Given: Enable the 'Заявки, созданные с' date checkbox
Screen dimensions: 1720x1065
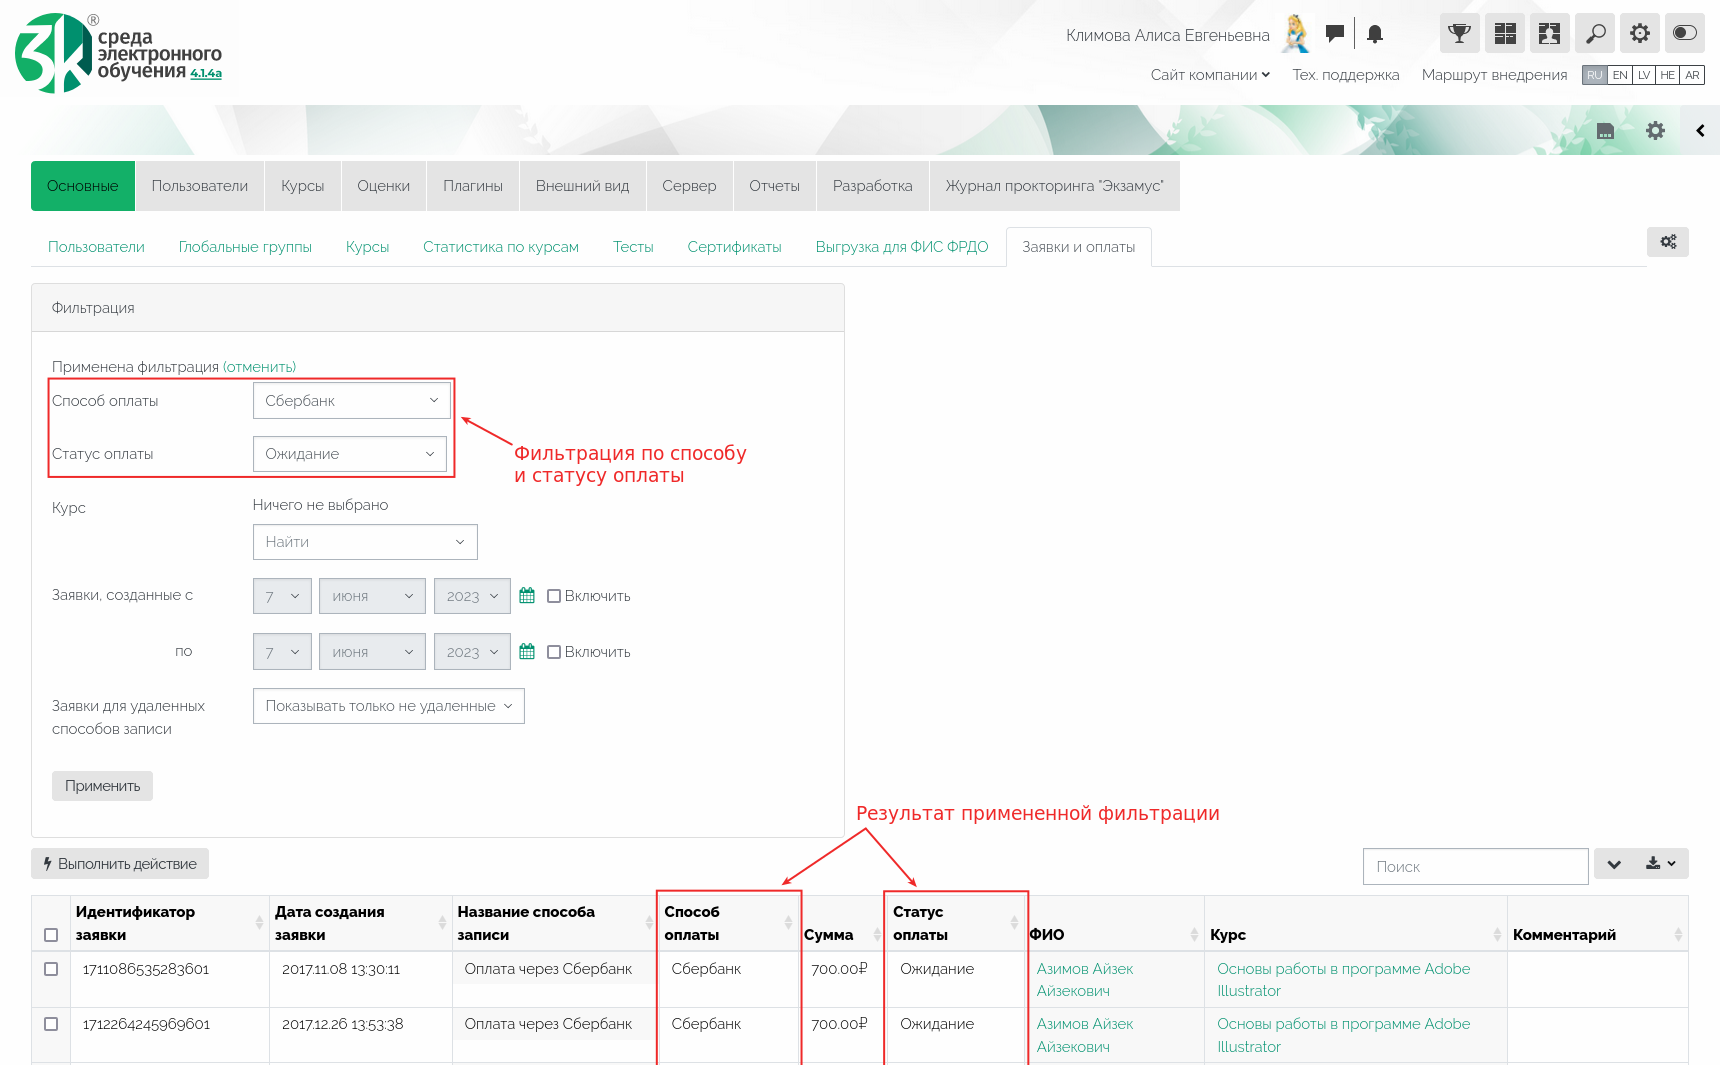Looking at the screenshot, I should point(554,596).
